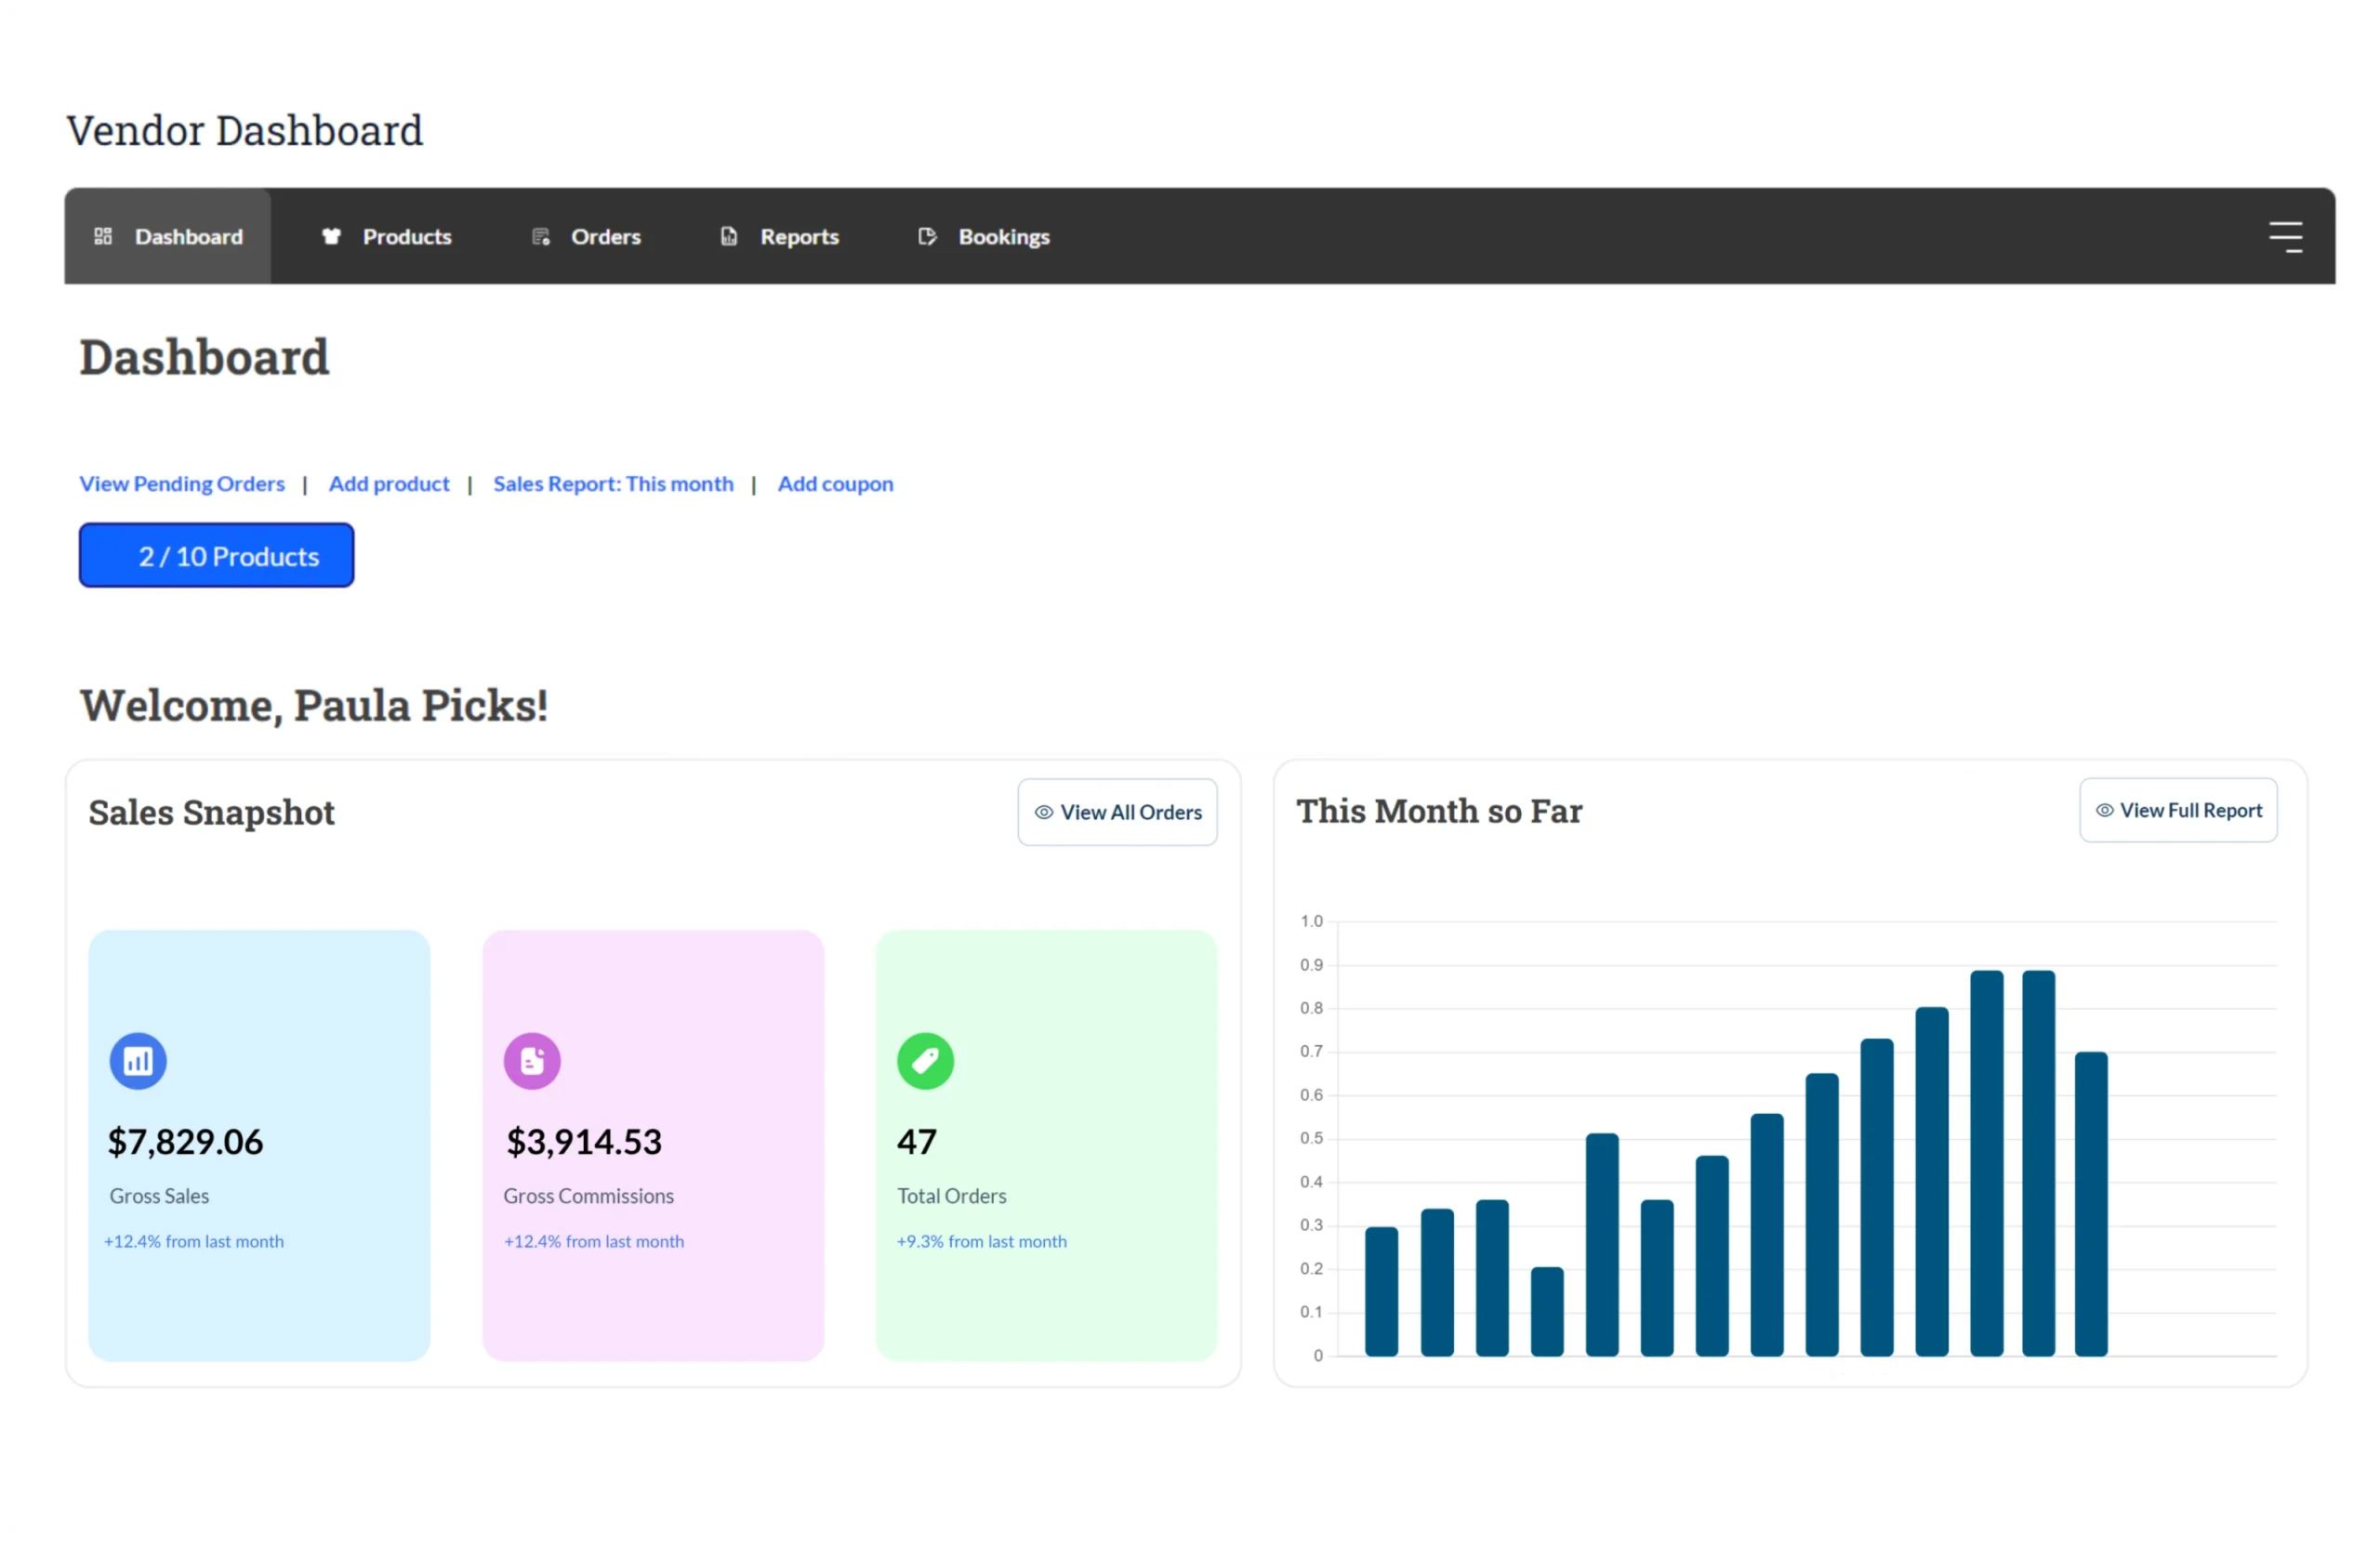Screen dimensions: 2380x1549
Task: Click the Products shirt icon
Action: tap(331, 236)
